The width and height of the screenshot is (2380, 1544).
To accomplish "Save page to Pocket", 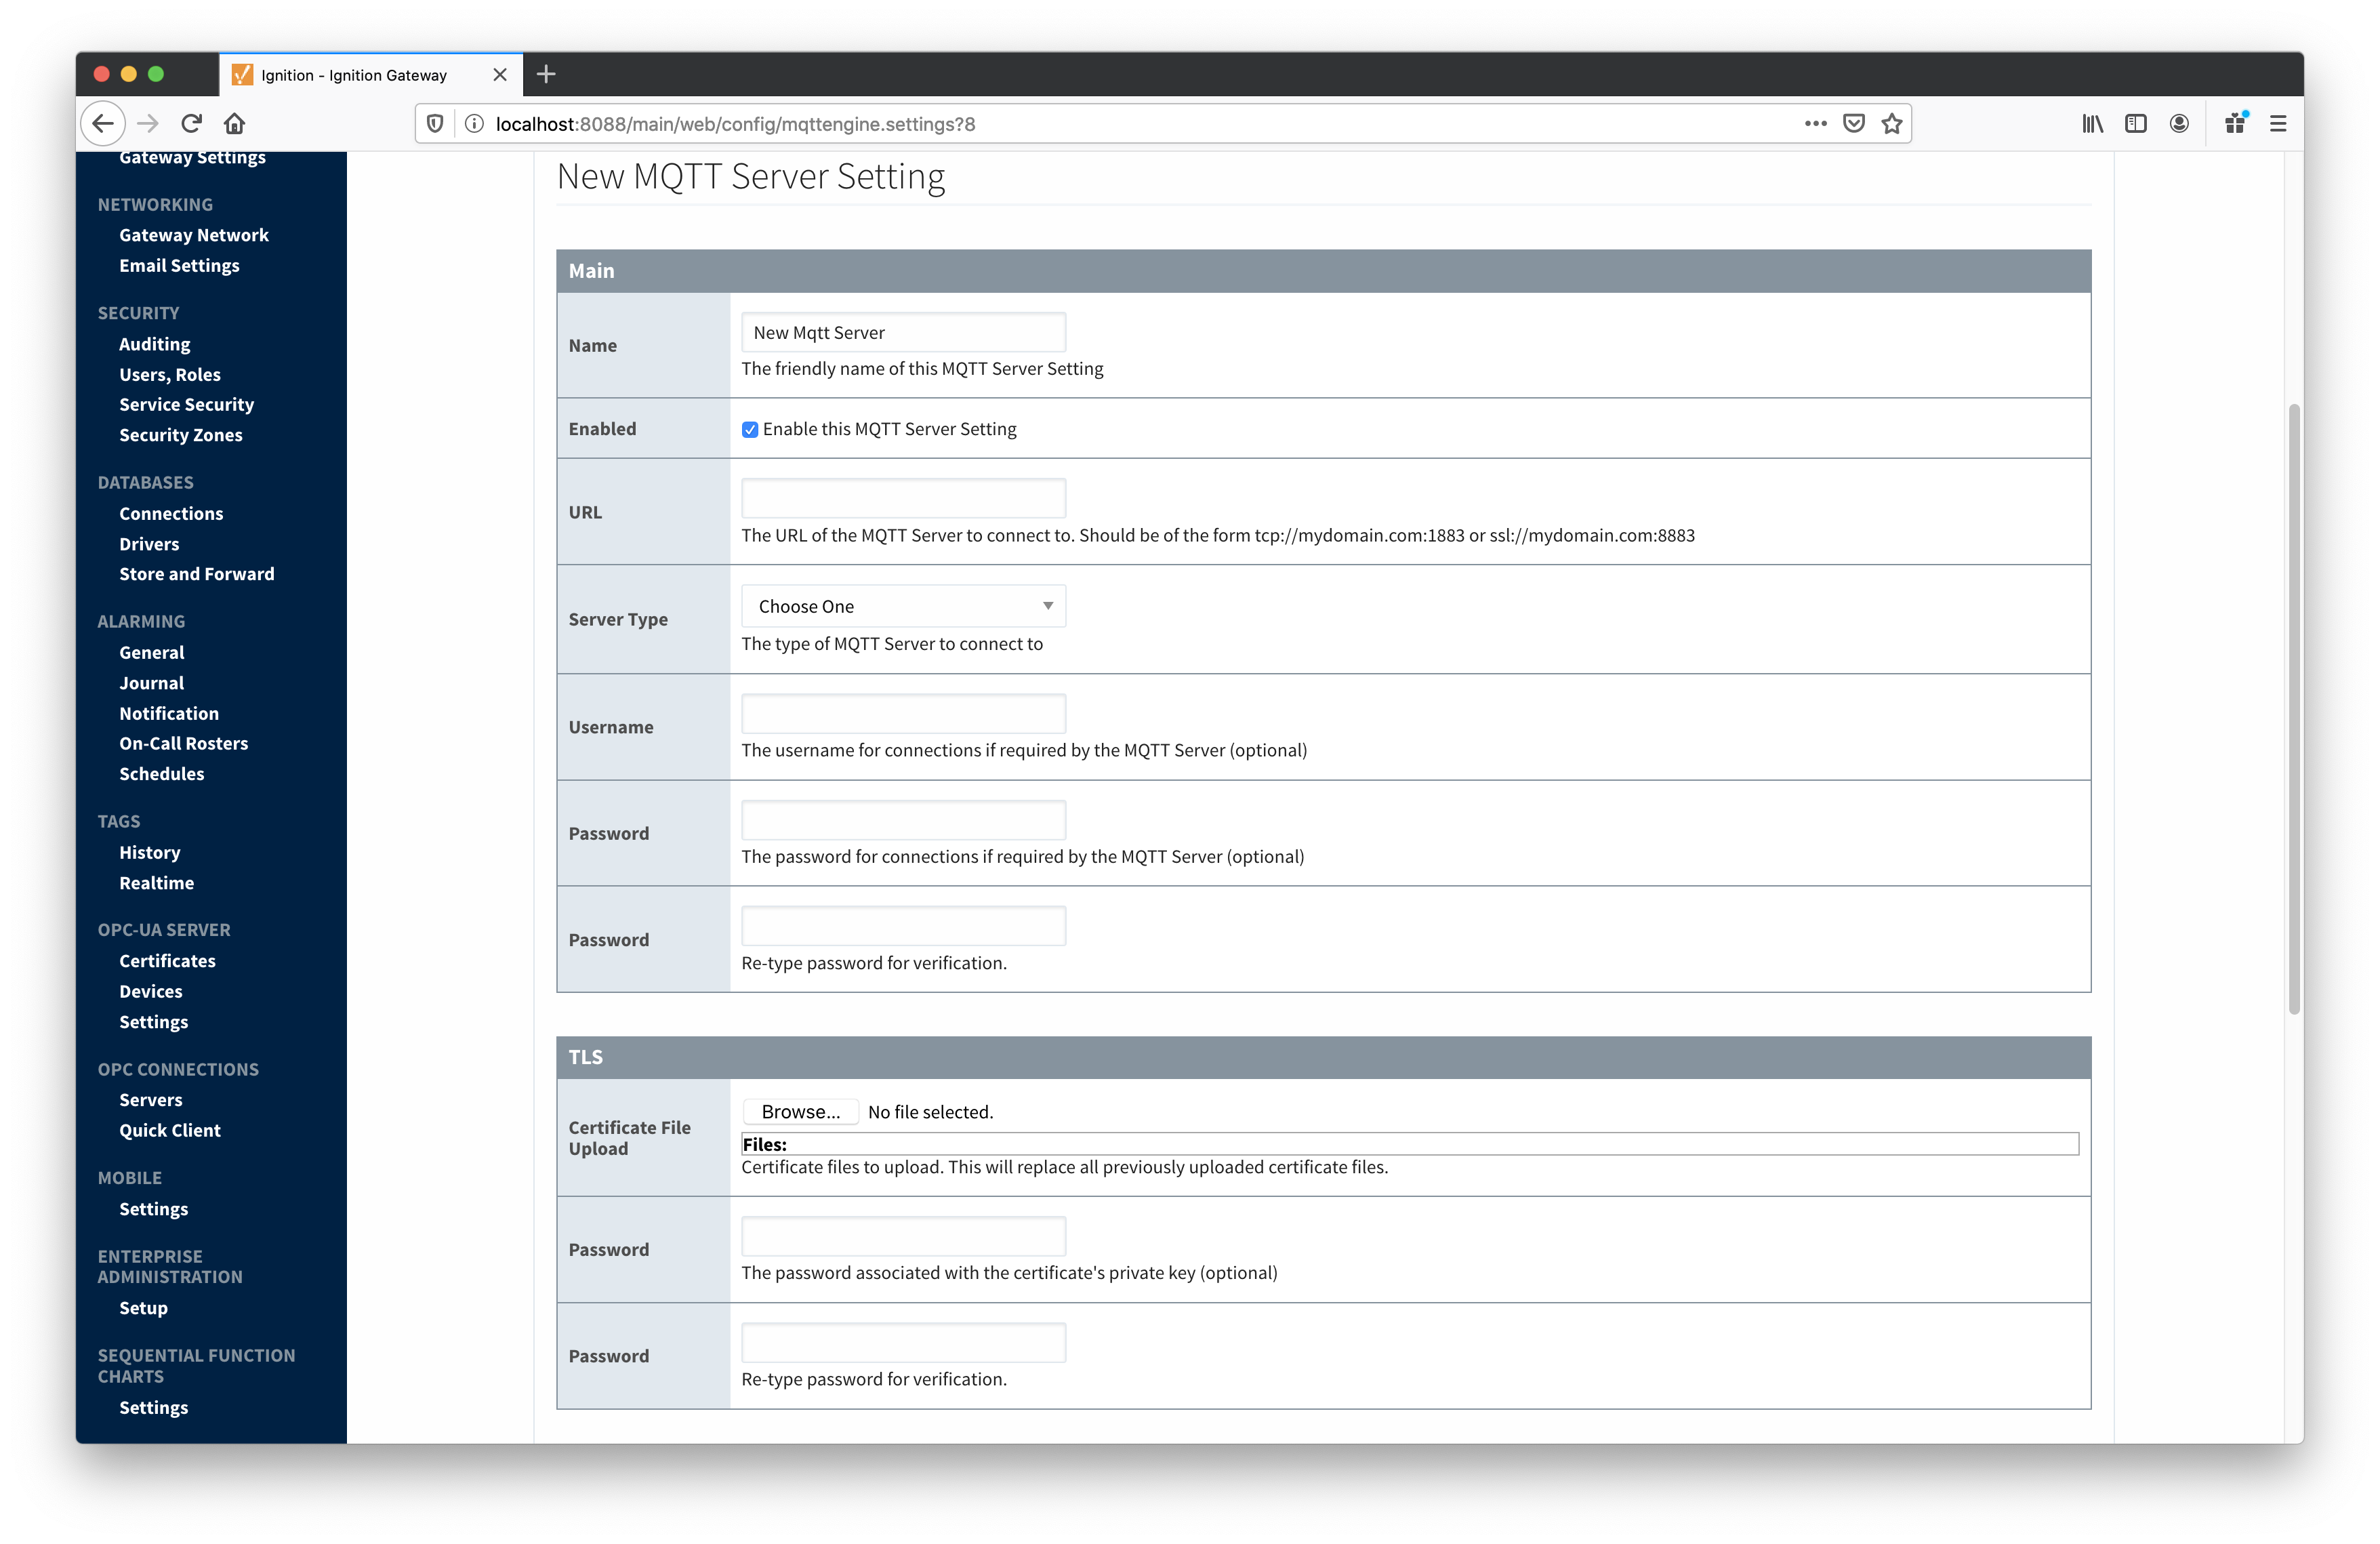I will click(x=1854, y=123).
